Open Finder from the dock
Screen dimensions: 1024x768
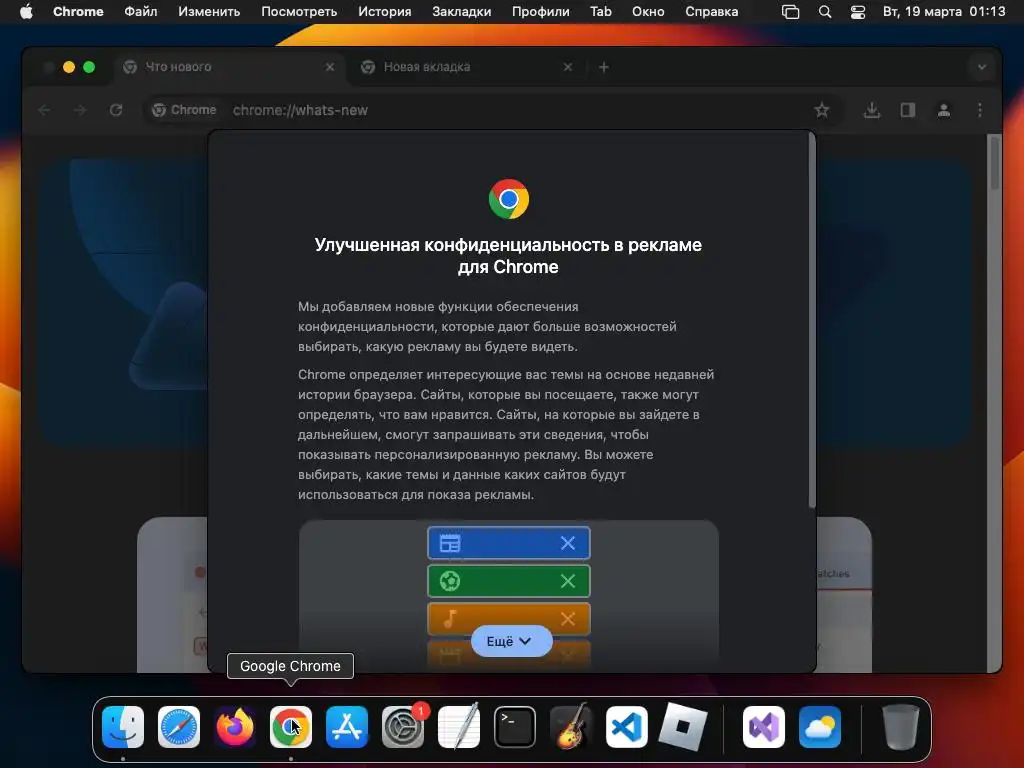(x=123, y=727)
